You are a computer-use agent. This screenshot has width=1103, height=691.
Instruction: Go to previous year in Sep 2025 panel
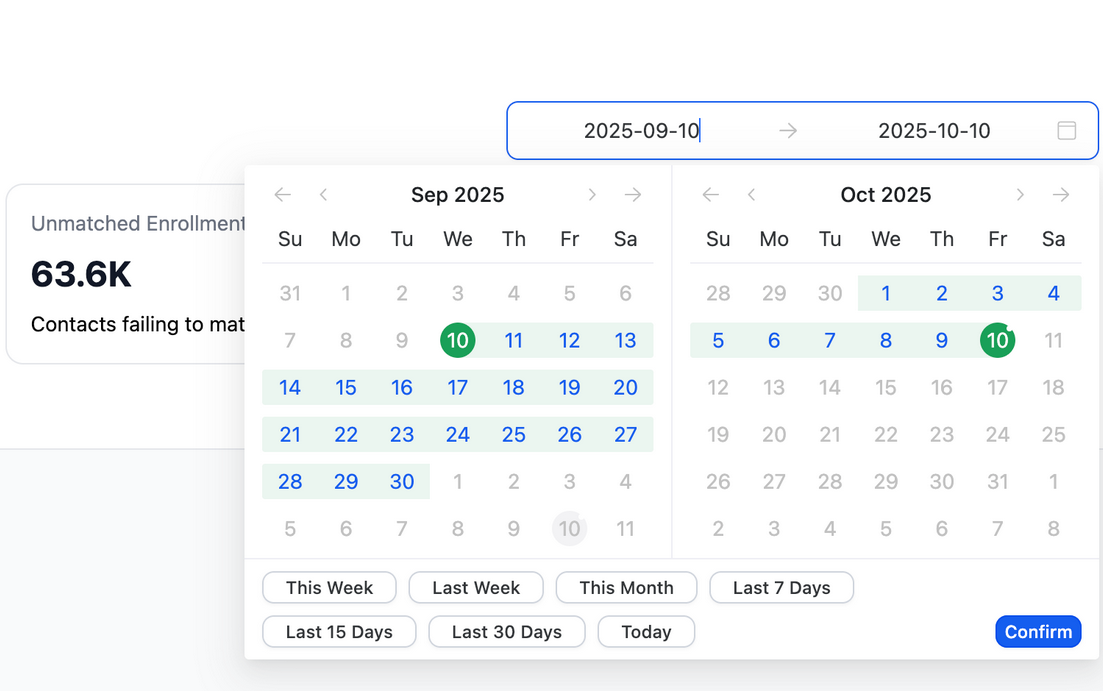[282, 195]
